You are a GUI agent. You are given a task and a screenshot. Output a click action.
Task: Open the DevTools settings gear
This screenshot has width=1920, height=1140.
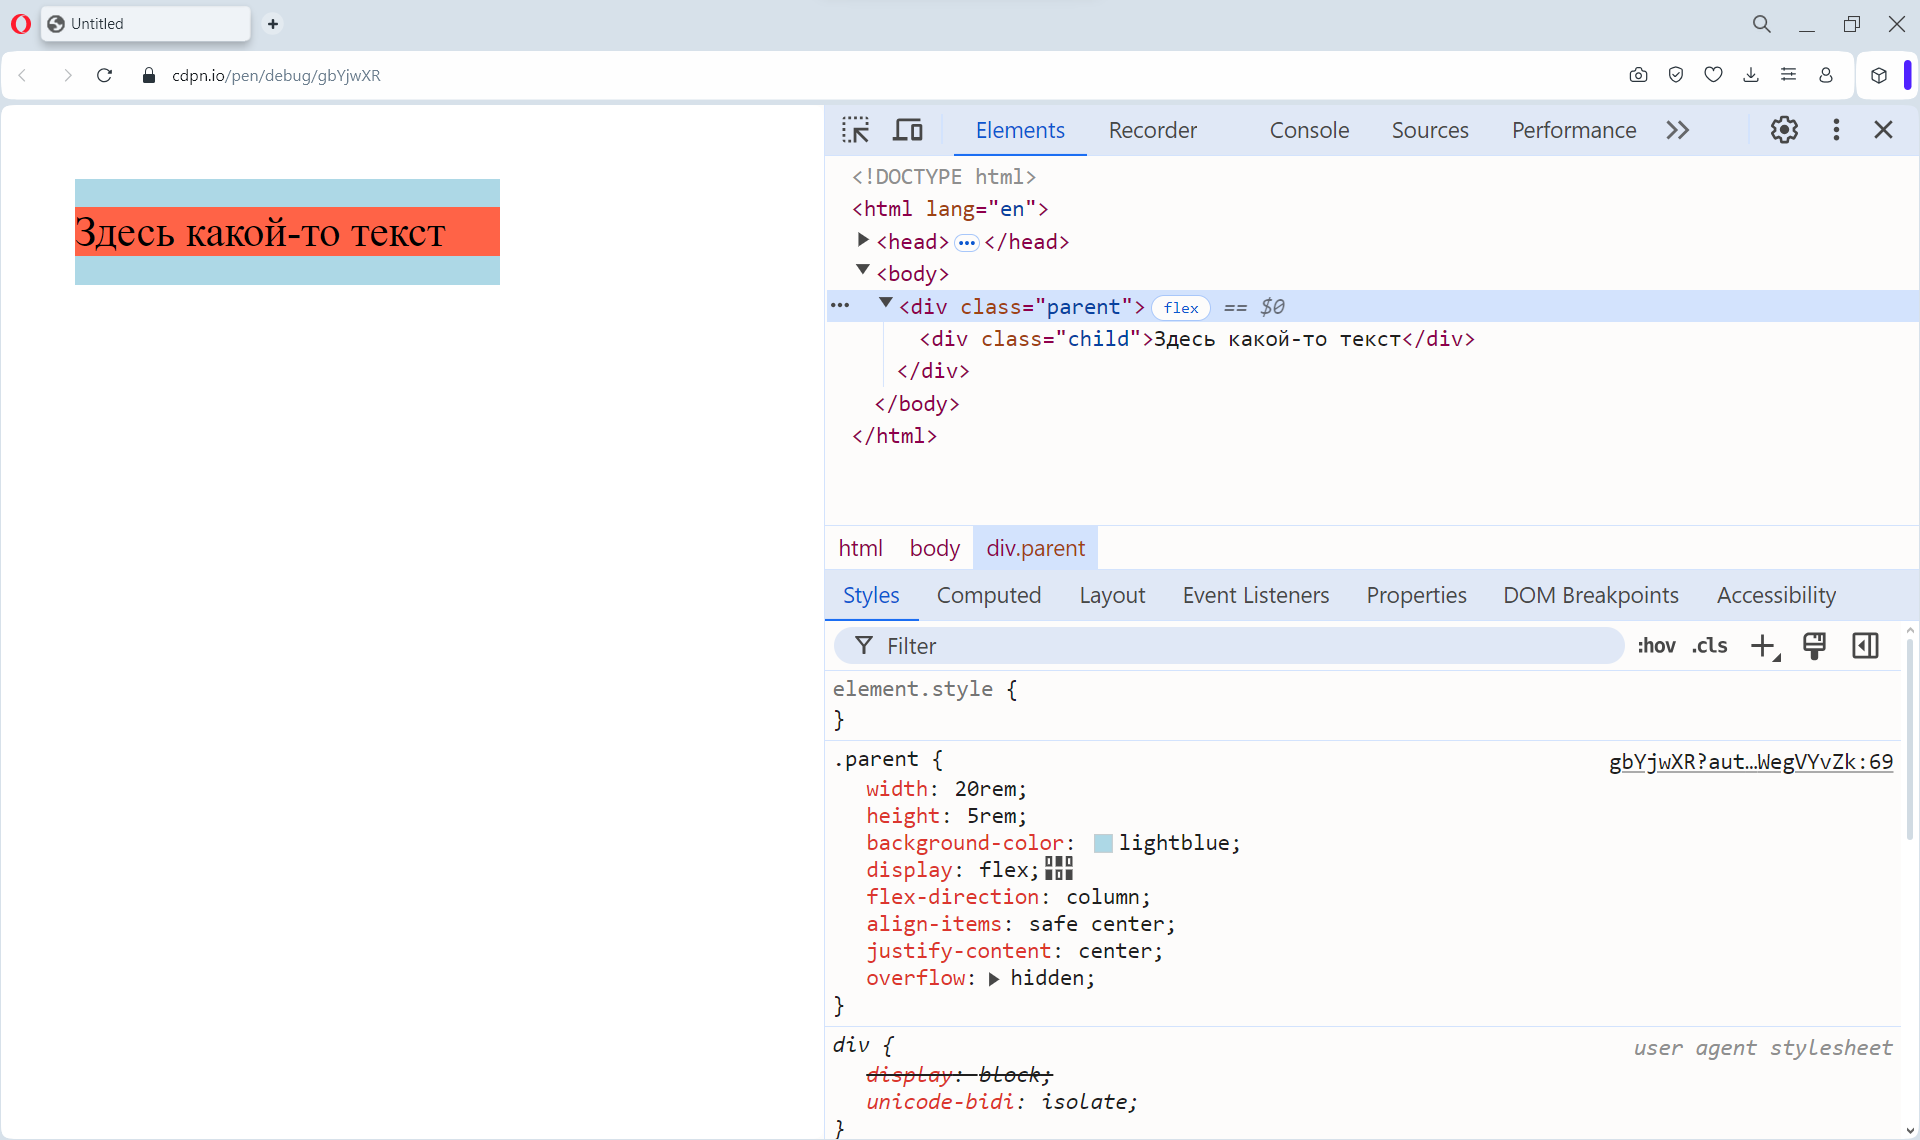tap(1785, 129)
